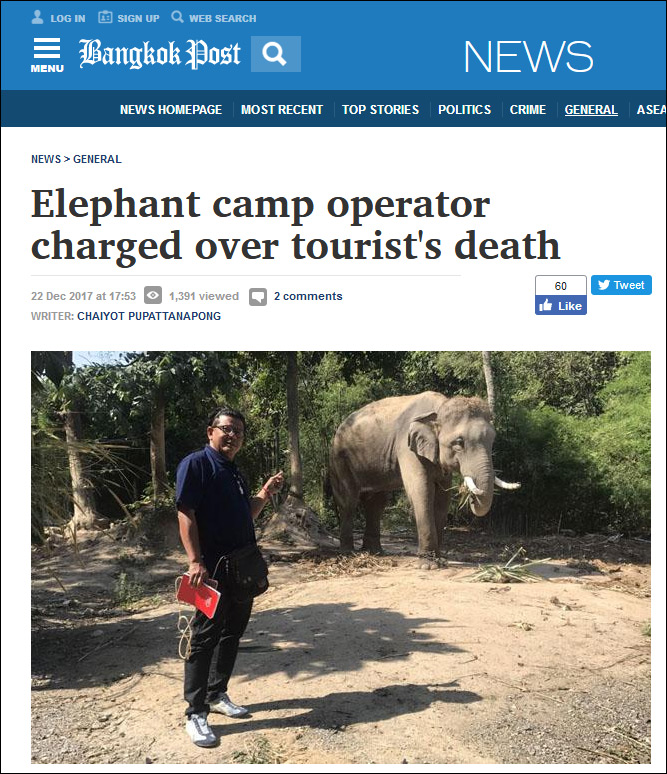The image size is (667, 774).
Task: Go to NEWS HOMEPAGE tab
Action: (x=171, y=110)
